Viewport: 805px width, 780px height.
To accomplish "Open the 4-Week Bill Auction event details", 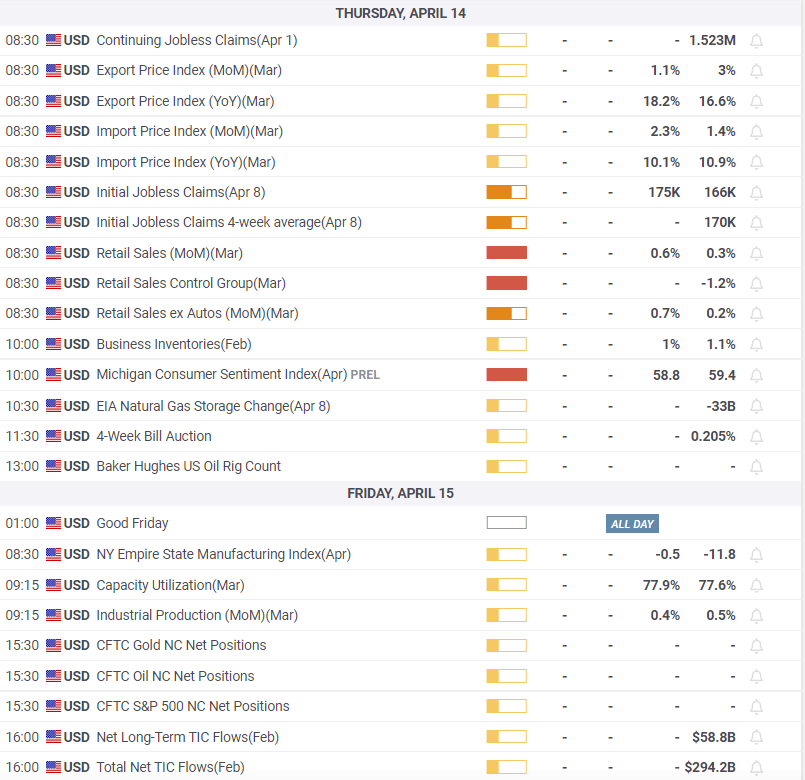I will [153, 436].
